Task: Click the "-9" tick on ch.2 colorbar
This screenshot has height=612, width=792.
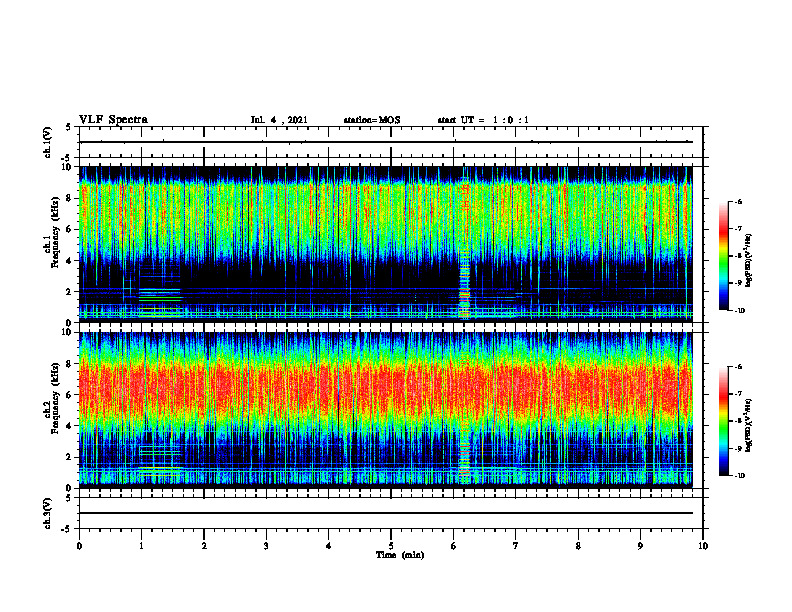Action: point(738,448)
